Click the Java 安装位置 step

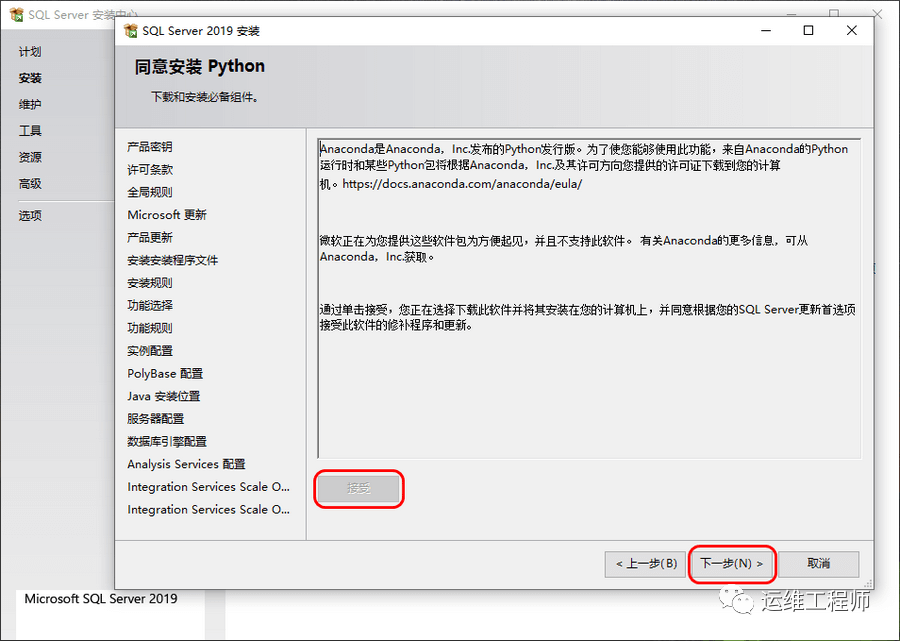[x=164, y=396]
